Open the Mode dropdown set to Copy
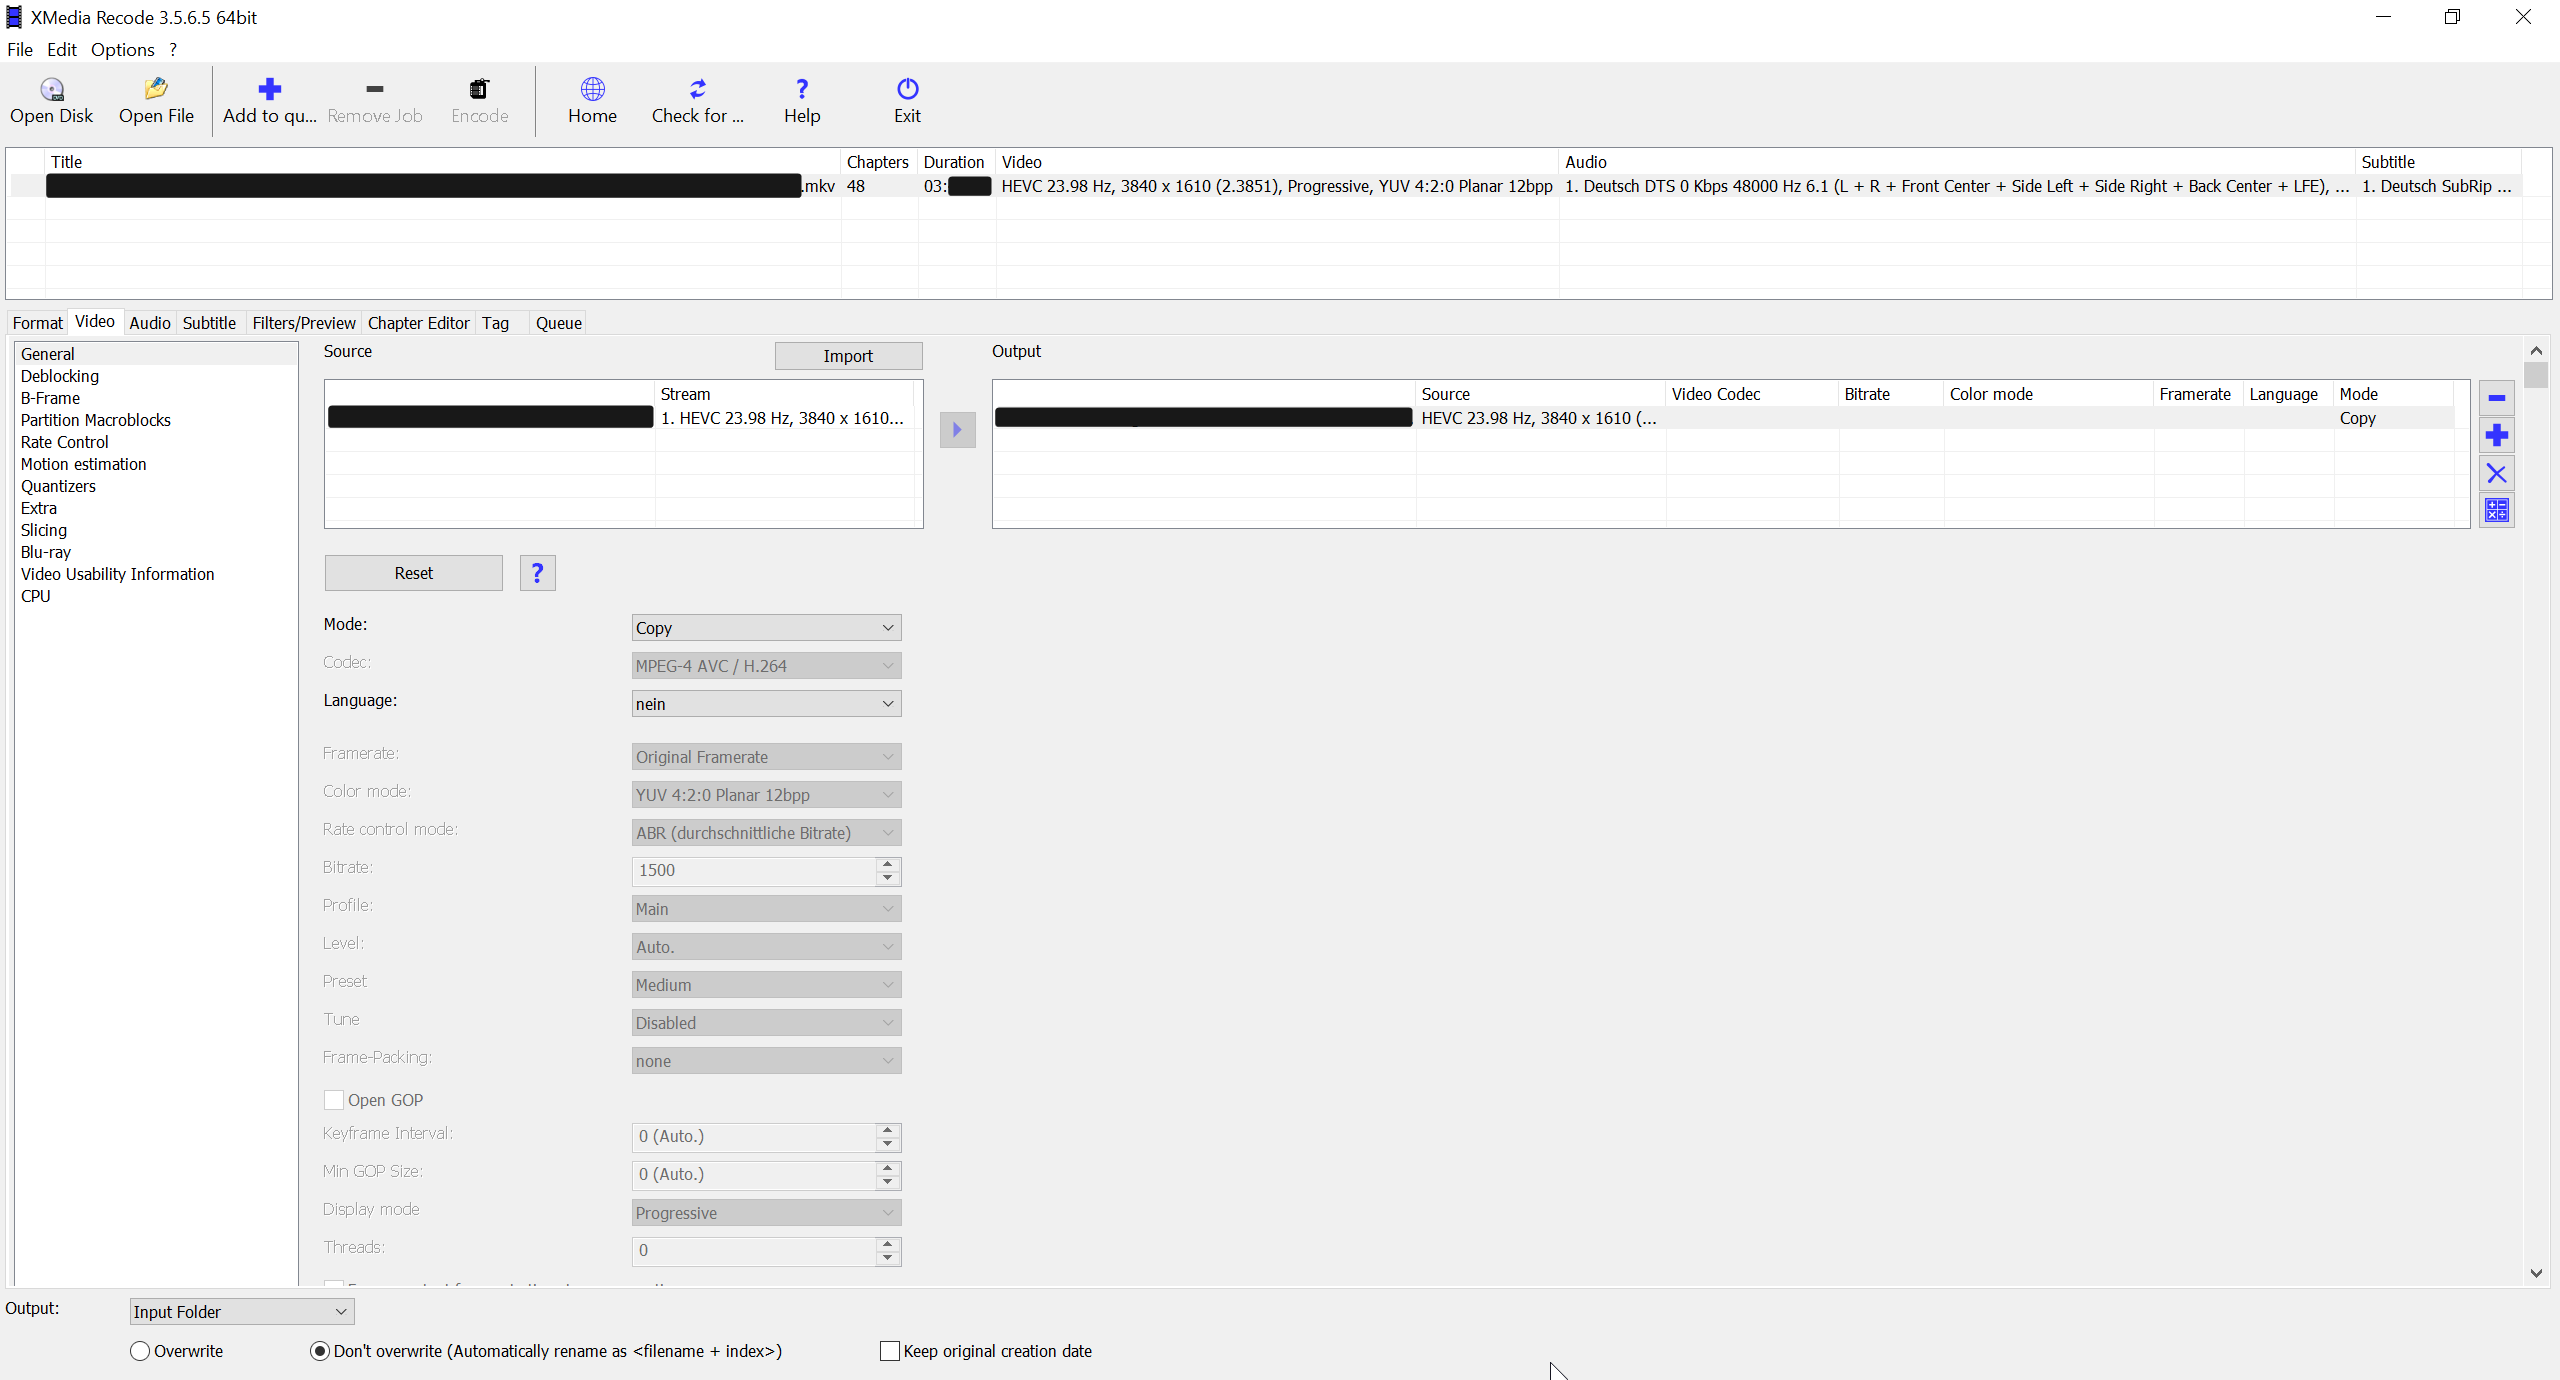Viewport: 2560px width, 1380px height. (x=766, y=628)
